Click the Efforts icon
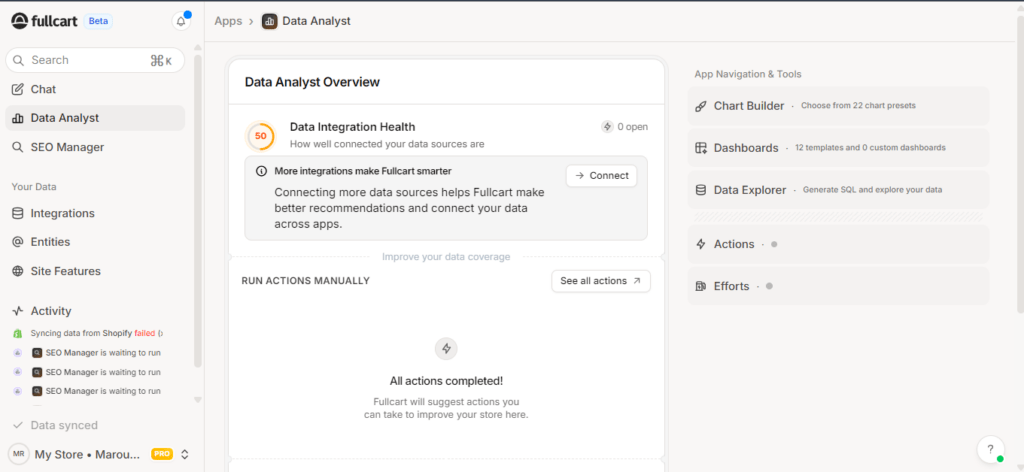 pyautogui.click(x=701, y=286)
